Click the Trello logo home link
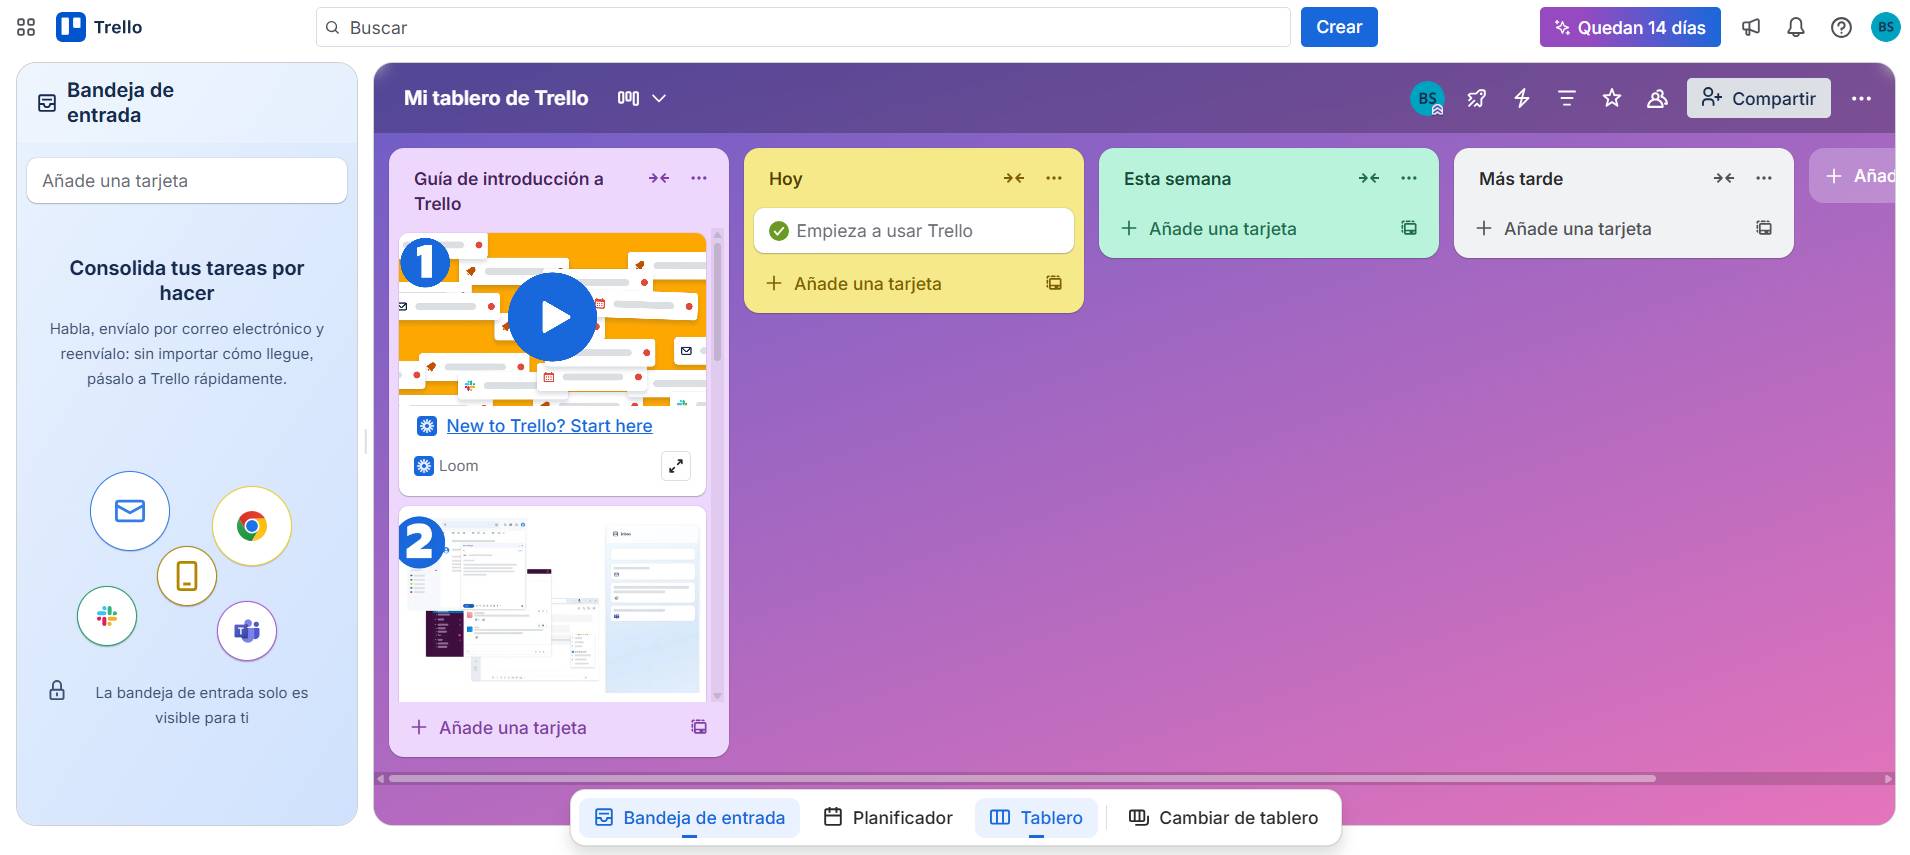 click(x=99, y=27)
